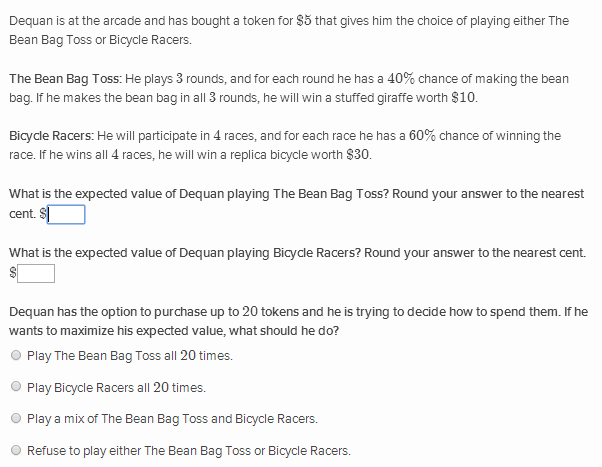The image size is (602, 467).
Task: Choose the Play Bicycle Racers all 20 times radio
Action: coord(16,386)
